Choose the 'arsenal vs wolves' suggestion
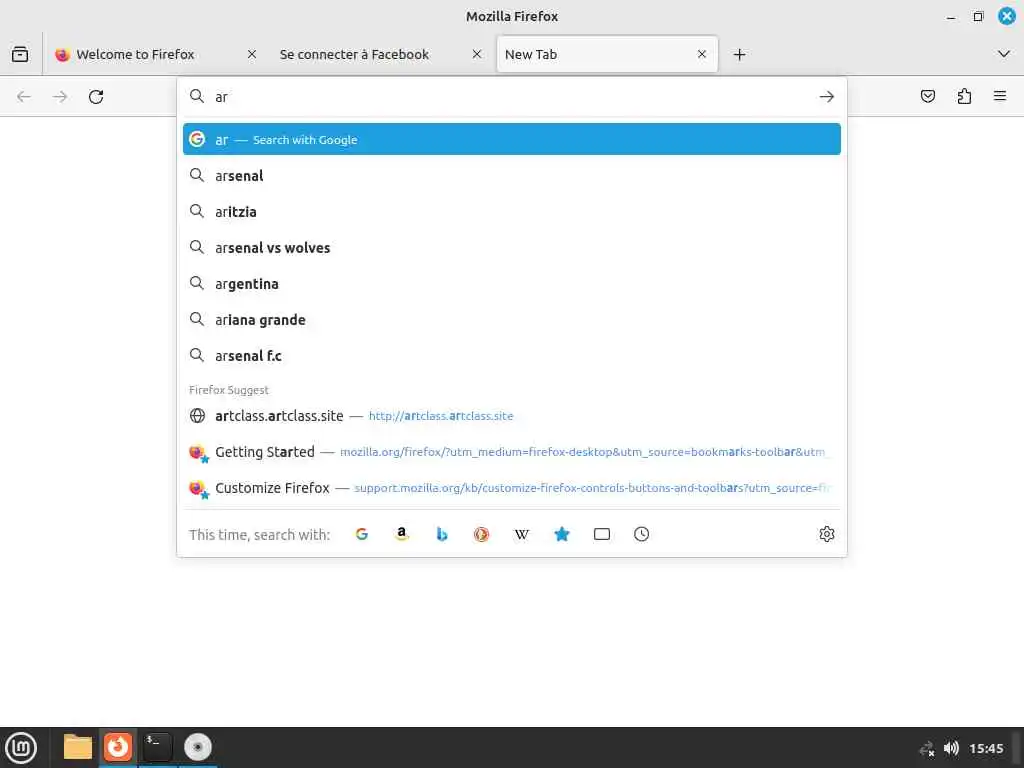 [x=511, y=248]
